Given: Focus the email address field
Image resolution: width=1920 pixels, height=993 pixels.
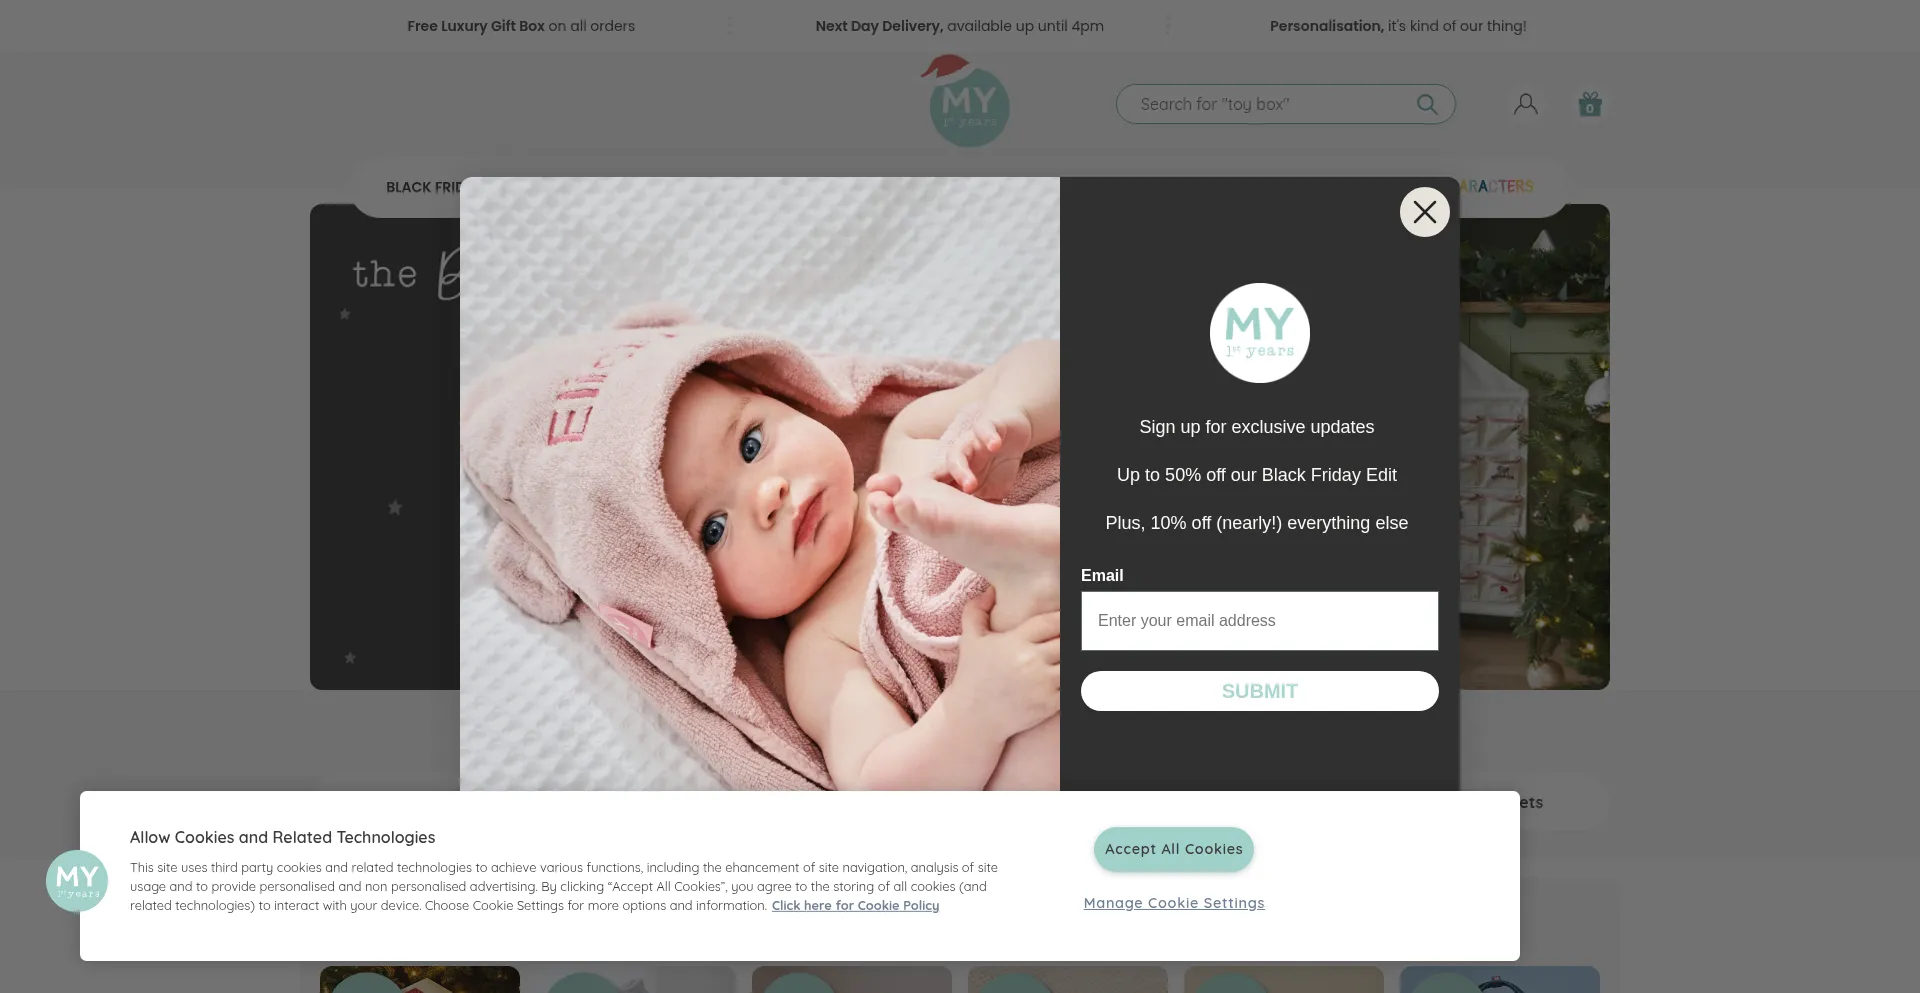Looking at the screenshot, I should (x=1259, y=621).
